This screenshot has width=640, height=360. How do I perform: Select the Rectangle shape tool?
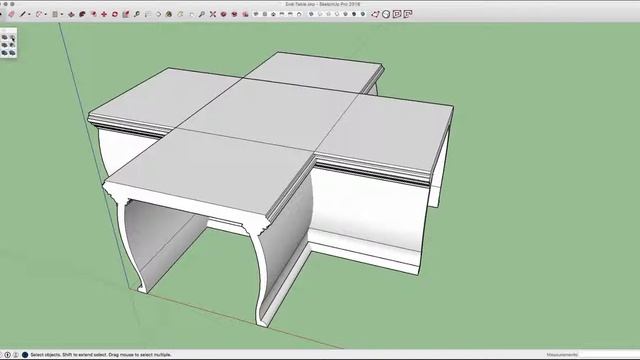tap(55, 14)
